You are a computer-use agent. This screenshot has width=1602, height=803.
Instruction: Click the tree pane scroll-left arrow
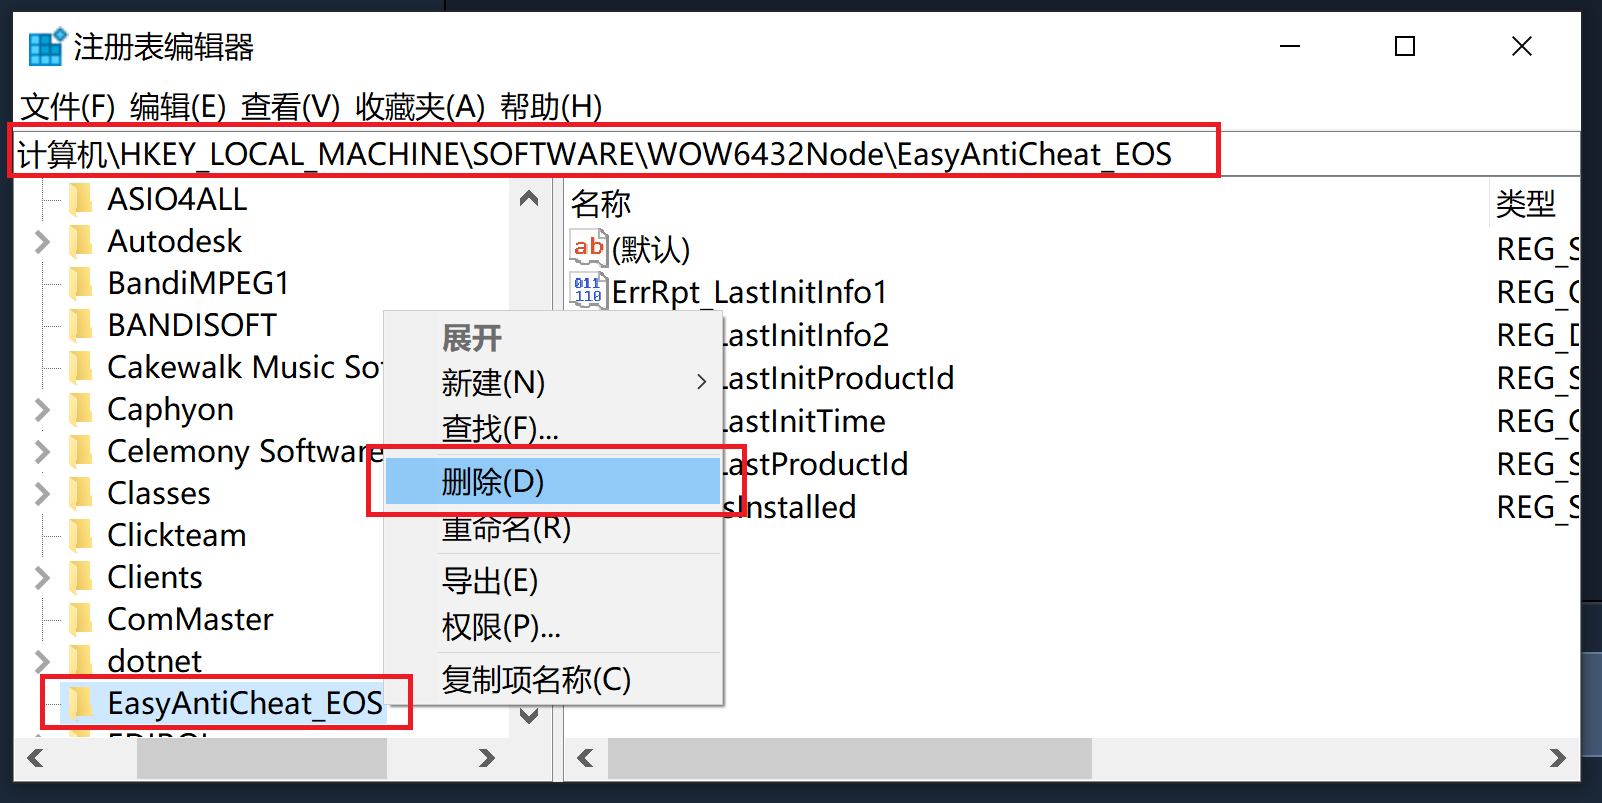[x=35, y=758]
